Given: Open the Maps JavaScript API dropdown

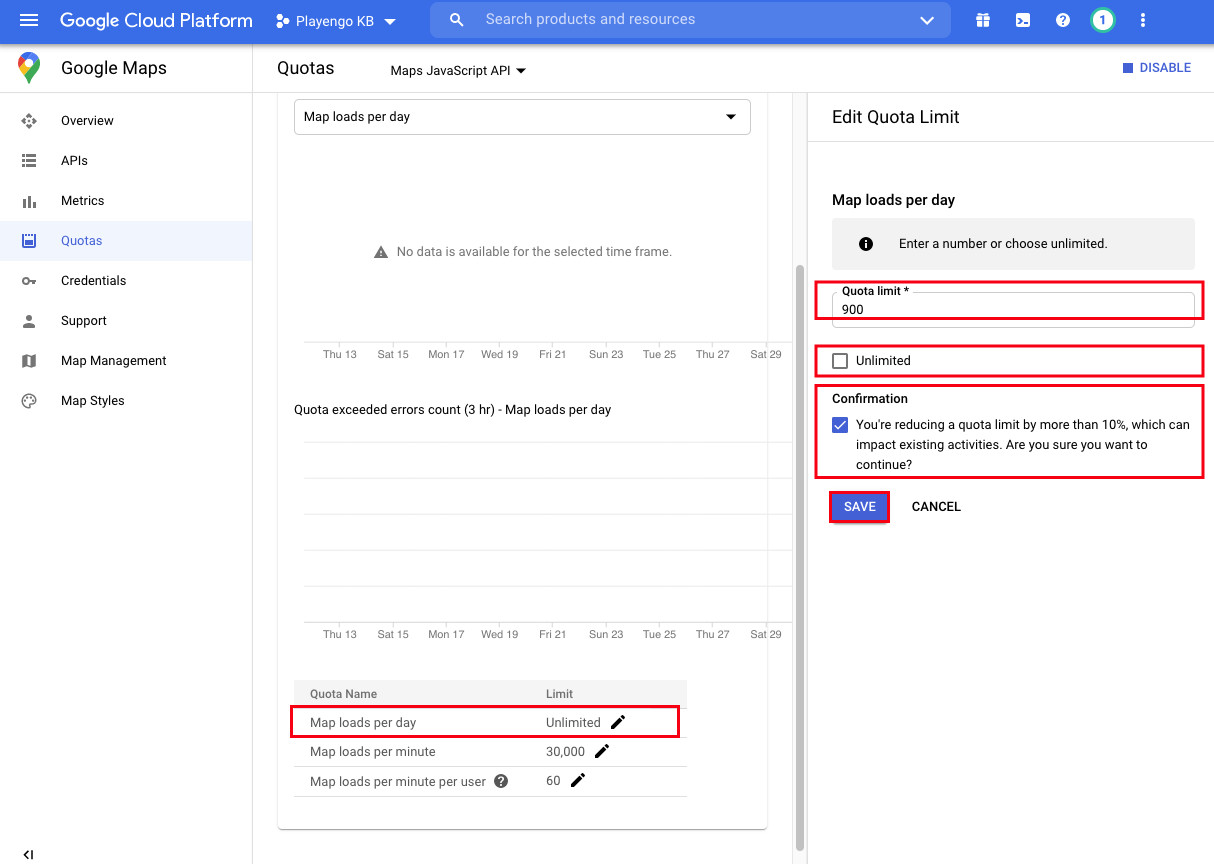Looking at the screenshot, I should coord(458,71).
